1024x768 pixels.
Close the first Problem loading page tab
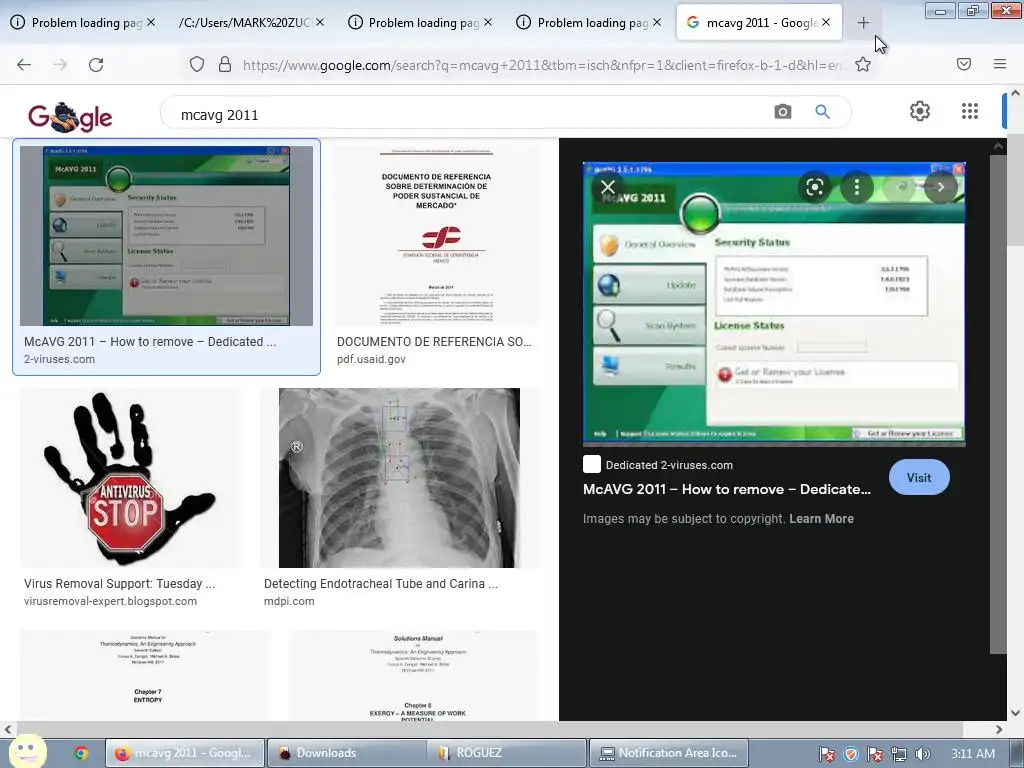(x=151, y=22)
